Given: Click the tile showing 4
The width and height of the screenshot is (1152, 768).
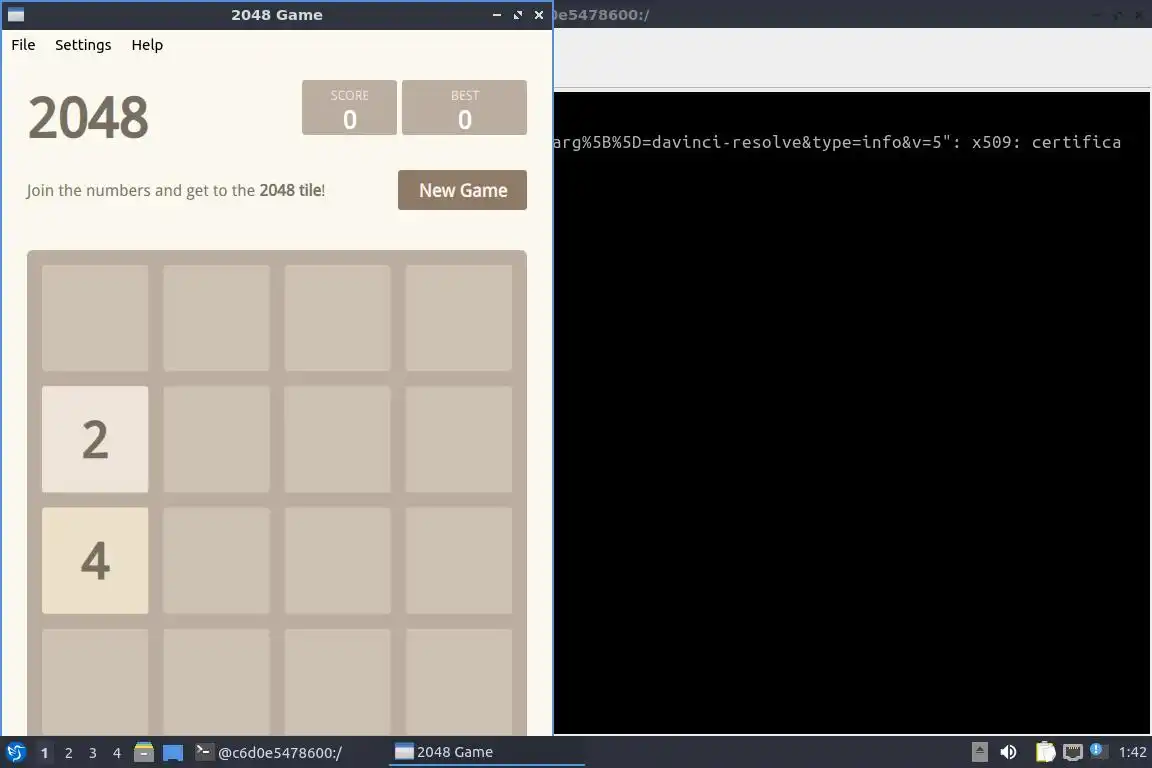Looking at the screenshot, I should pyautogui.click(x=95, y=561).
